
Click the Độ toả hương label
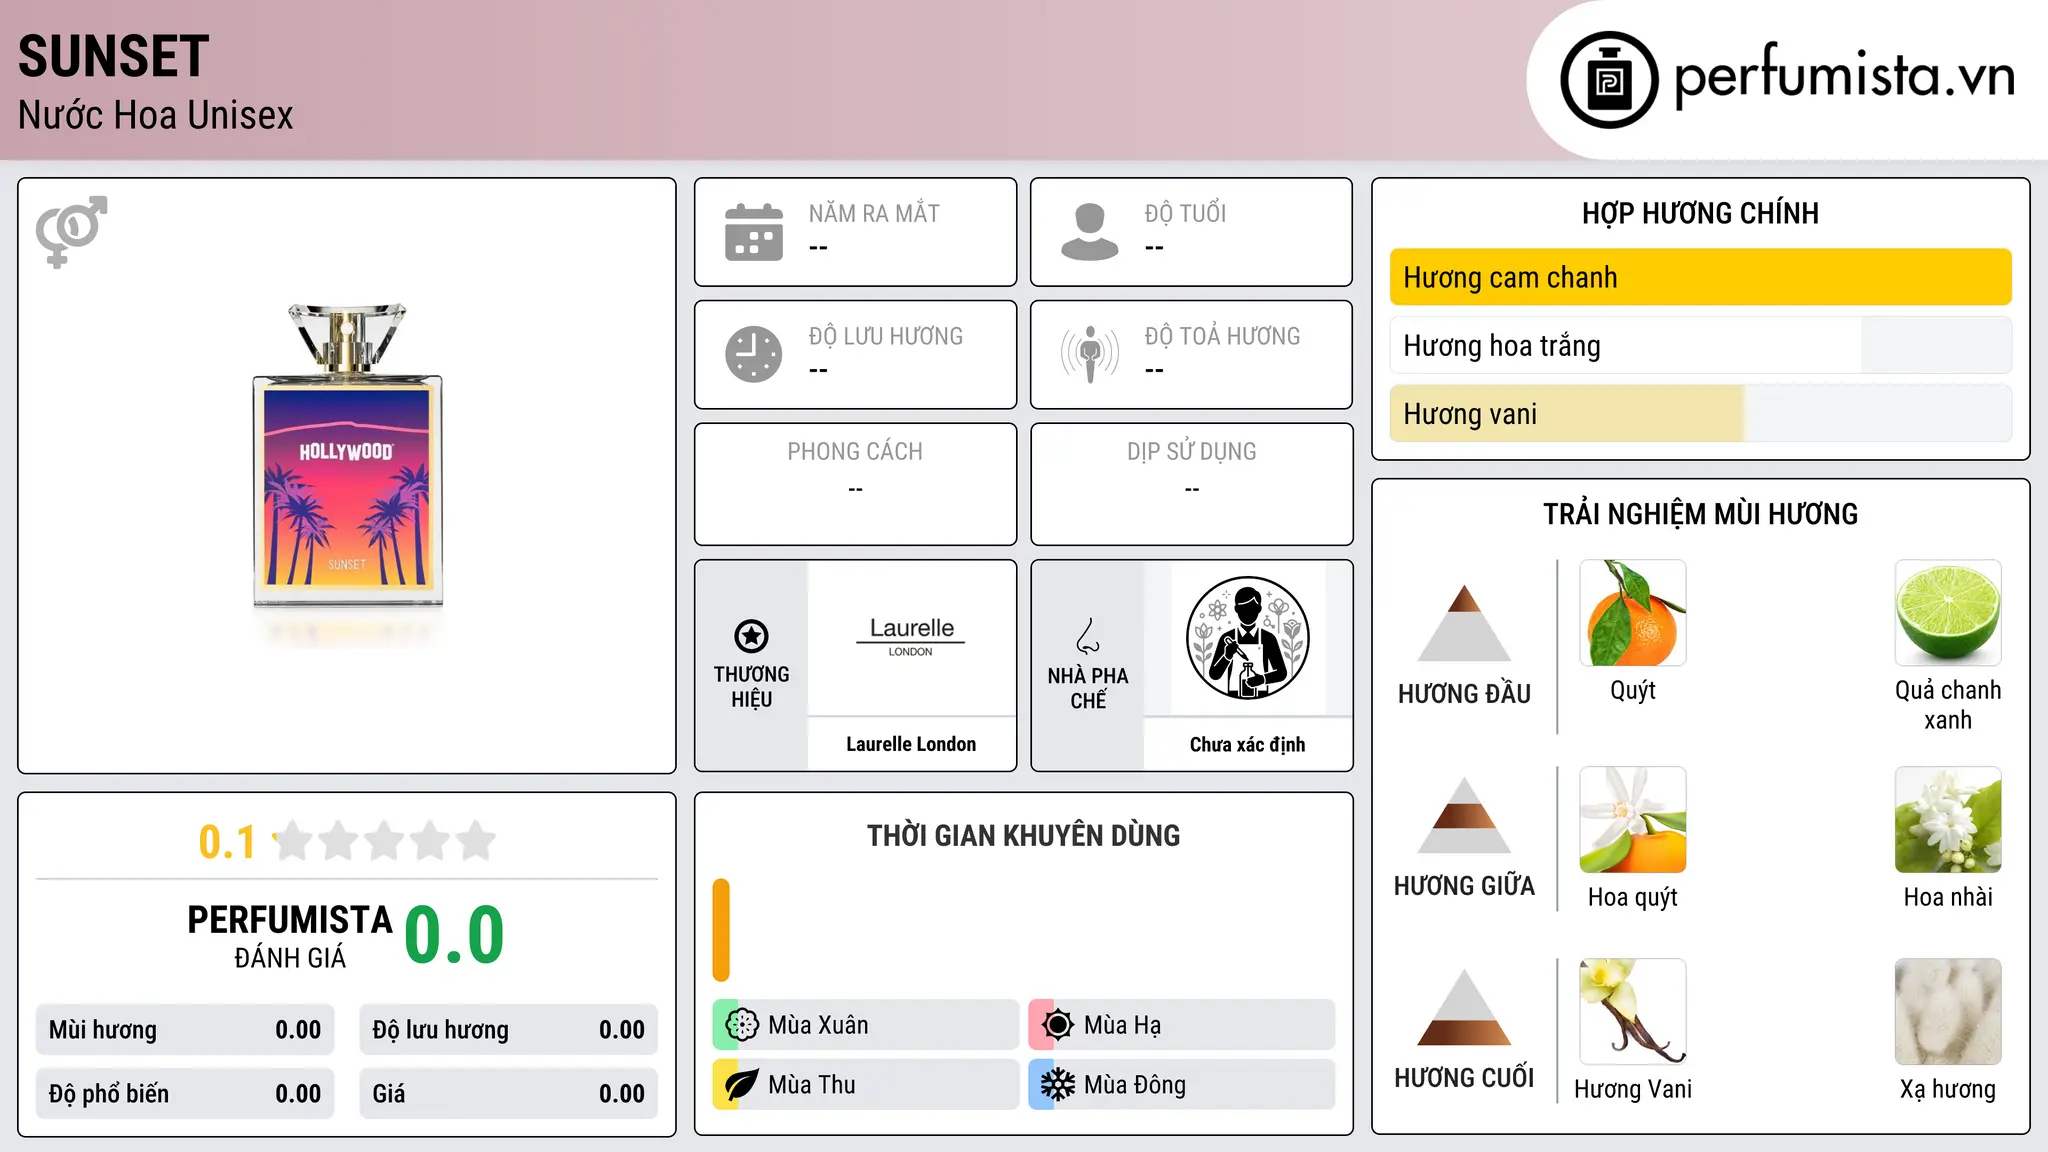(1222, 336)
